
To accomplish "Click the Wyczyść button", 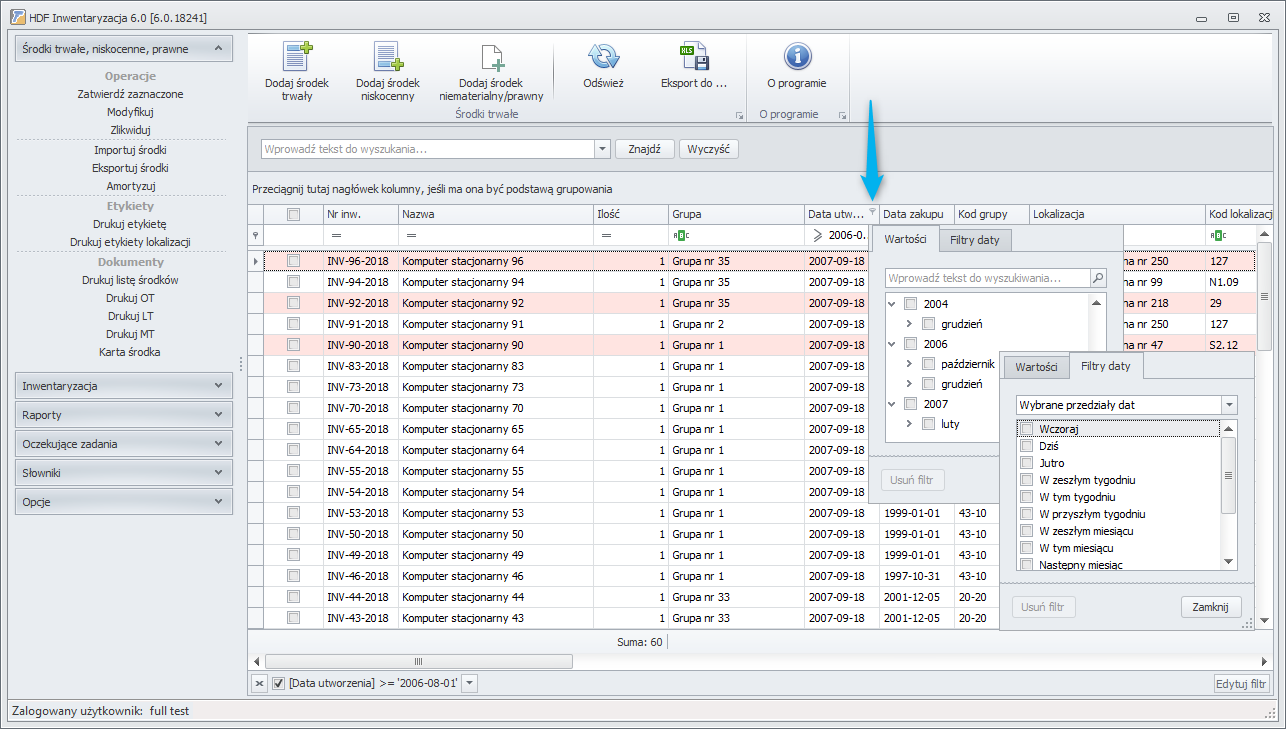I will pyautogui.click(x=709, y=149).
